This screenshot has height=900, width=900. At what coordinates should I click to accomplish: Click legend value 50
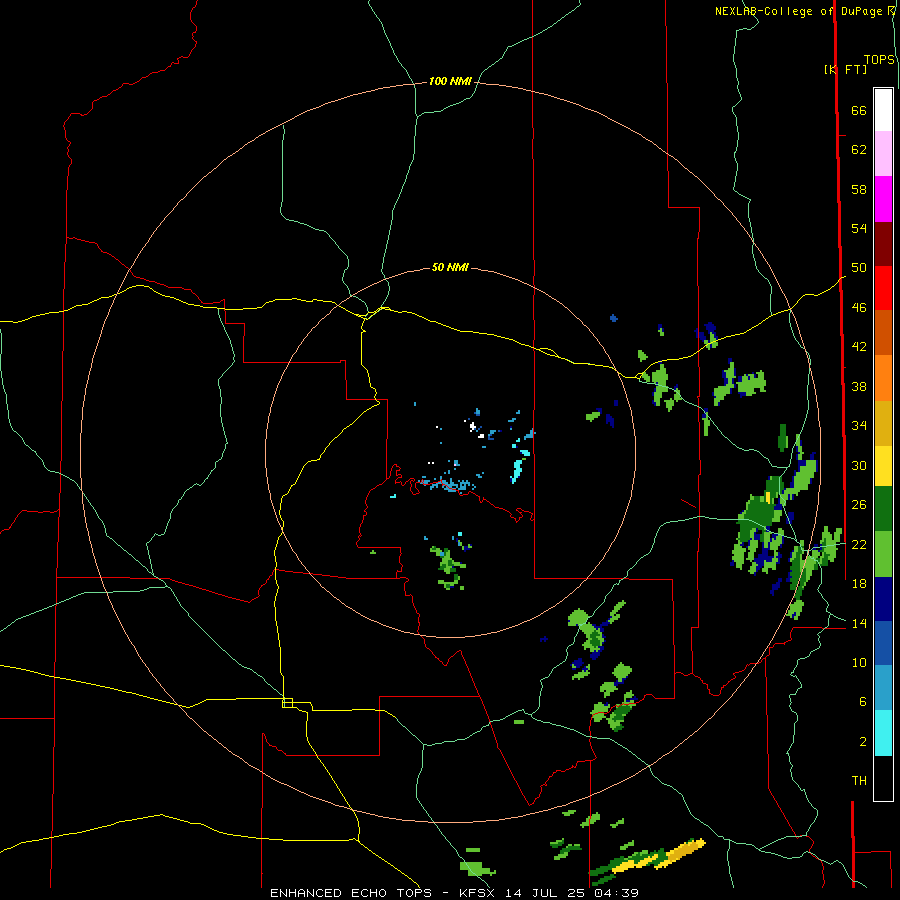coord(859,267)
